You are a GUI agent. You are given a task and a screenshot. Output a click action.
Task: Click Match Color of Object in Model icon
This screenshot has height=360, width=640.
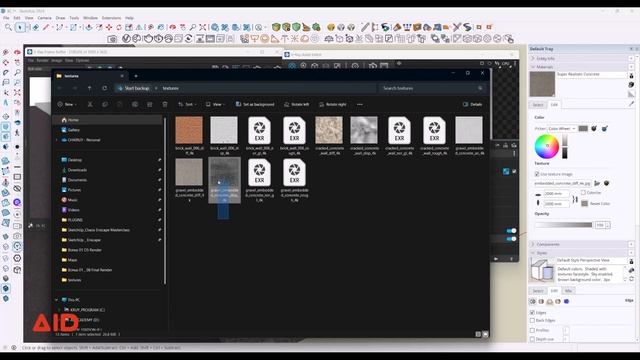594,129
